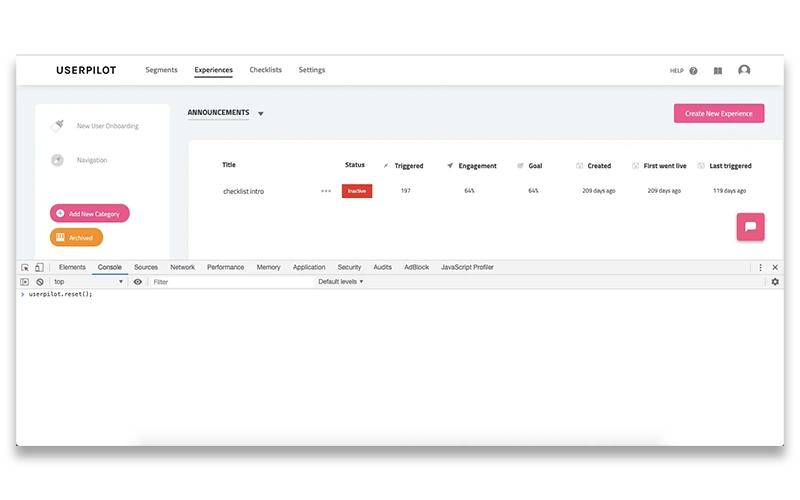Click the HELP text link
Screen dimensions: 800x500
(677, 71)
